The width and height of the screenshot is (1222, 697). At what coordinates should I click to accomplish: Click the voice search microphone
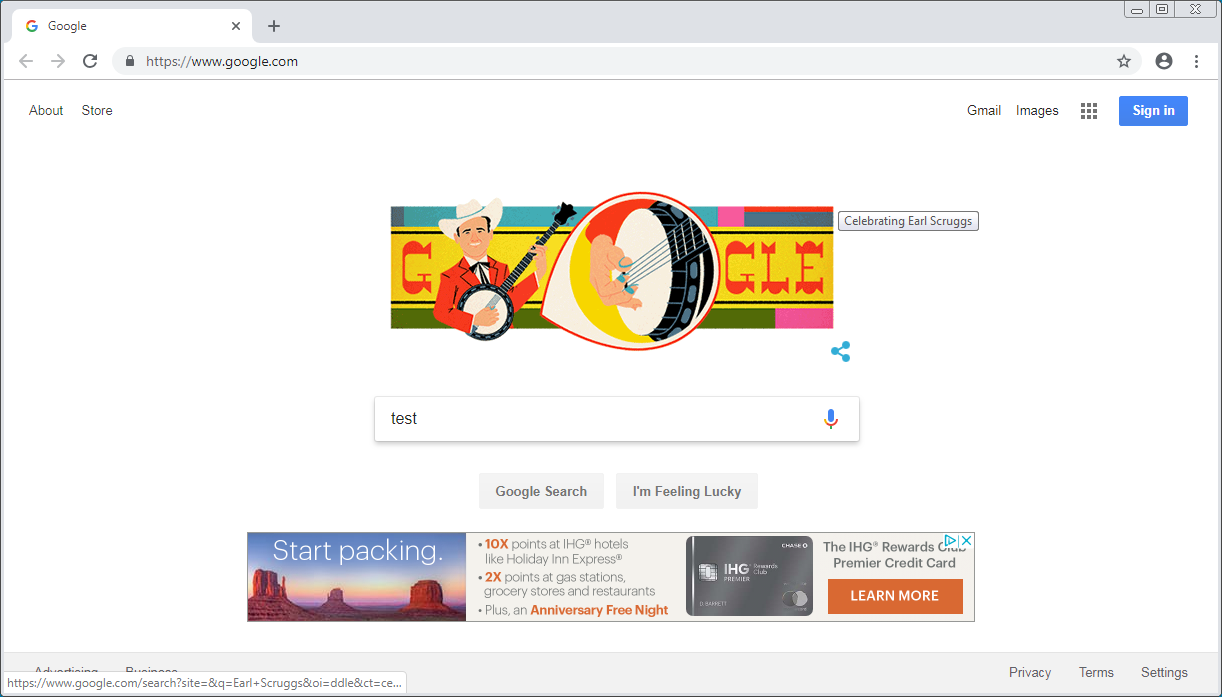(x=830, y=419)
